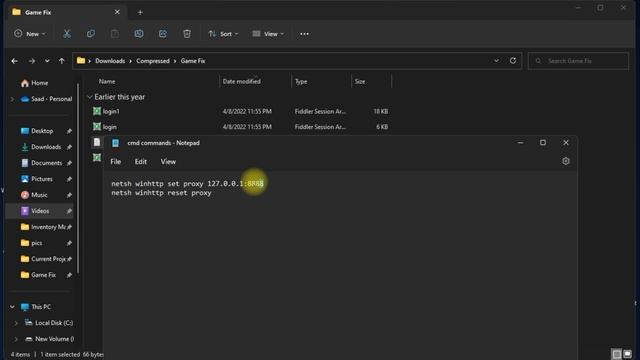
Task: Sort by the Type column header
Action: click(301, 82)
